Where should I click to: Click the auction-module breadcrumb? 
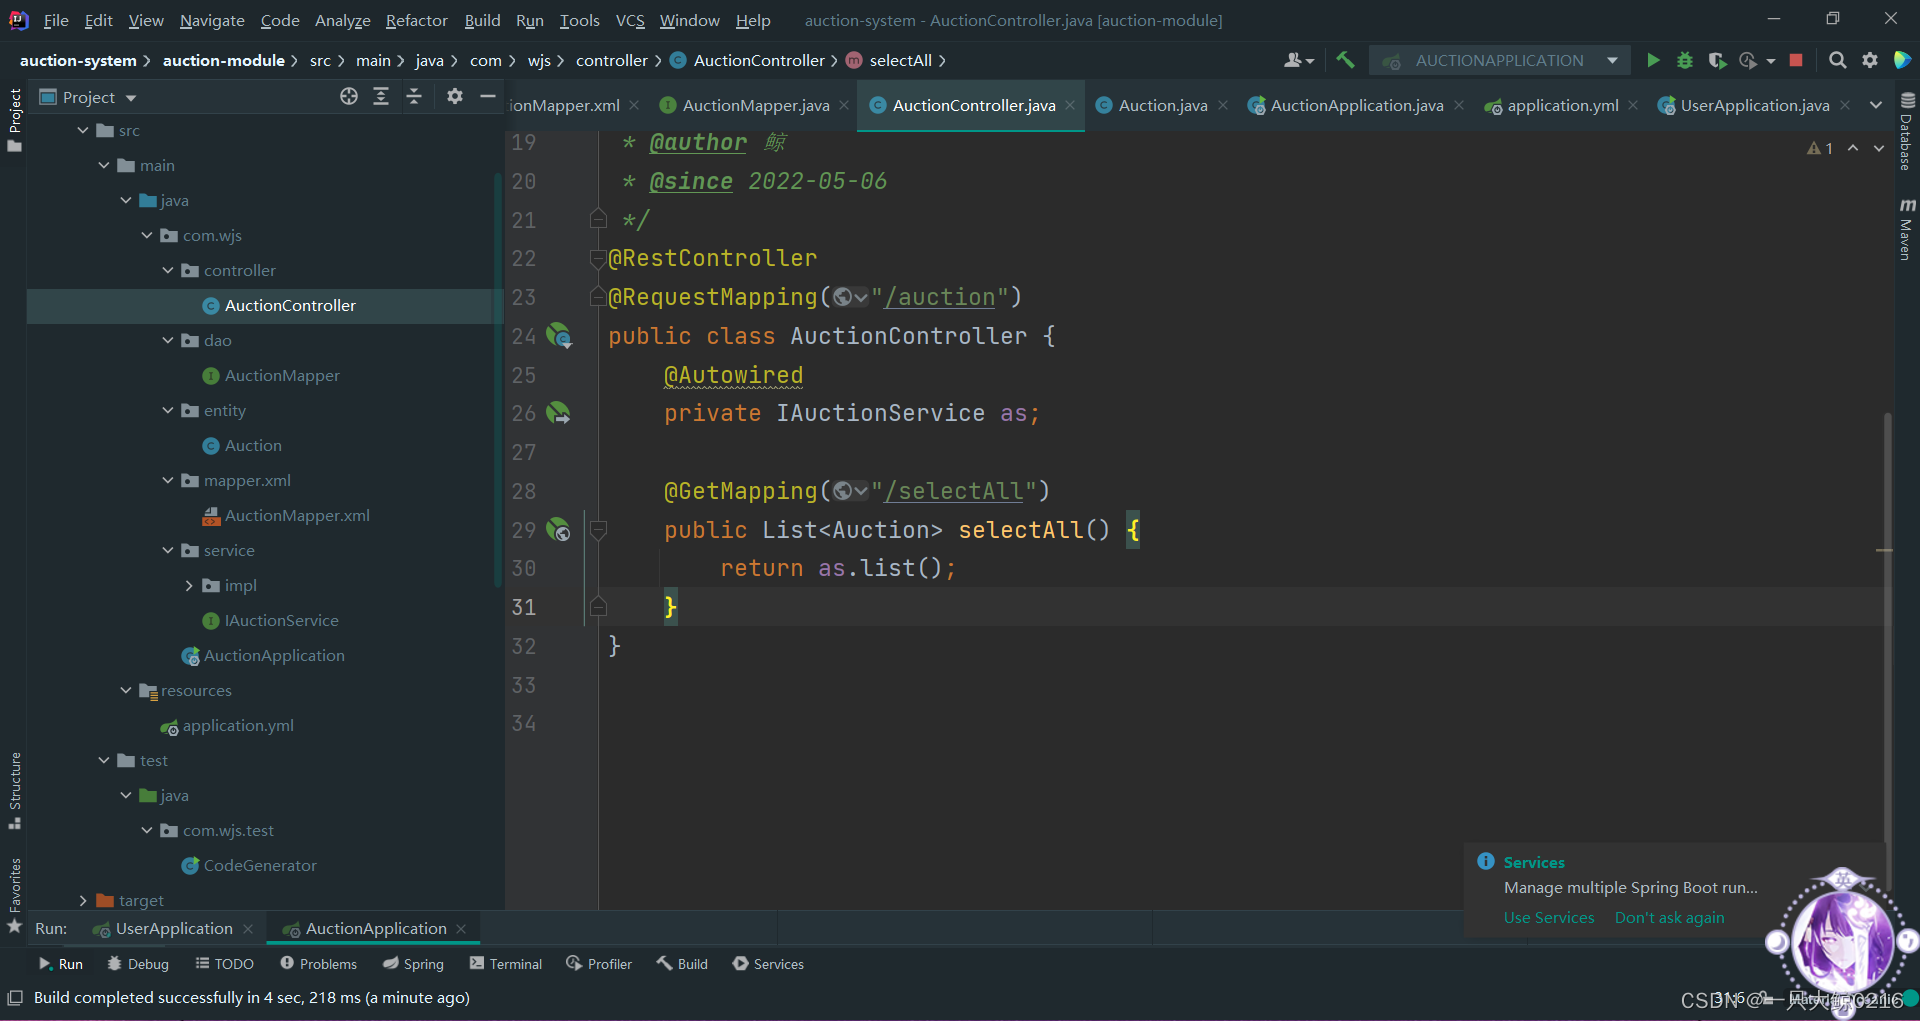(224, 61)
